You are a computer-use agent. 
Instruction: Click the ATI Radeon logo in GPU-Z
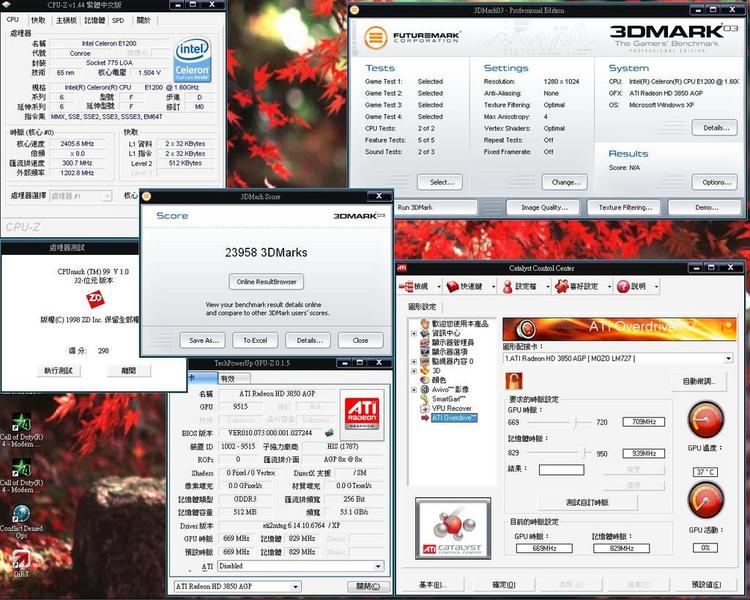(362, 413)
